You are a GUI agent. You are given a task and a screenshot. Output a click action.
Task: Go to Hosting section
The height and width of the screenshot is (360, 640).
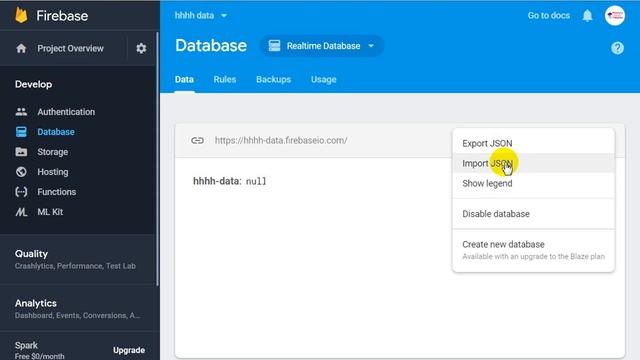click(53, 172)
